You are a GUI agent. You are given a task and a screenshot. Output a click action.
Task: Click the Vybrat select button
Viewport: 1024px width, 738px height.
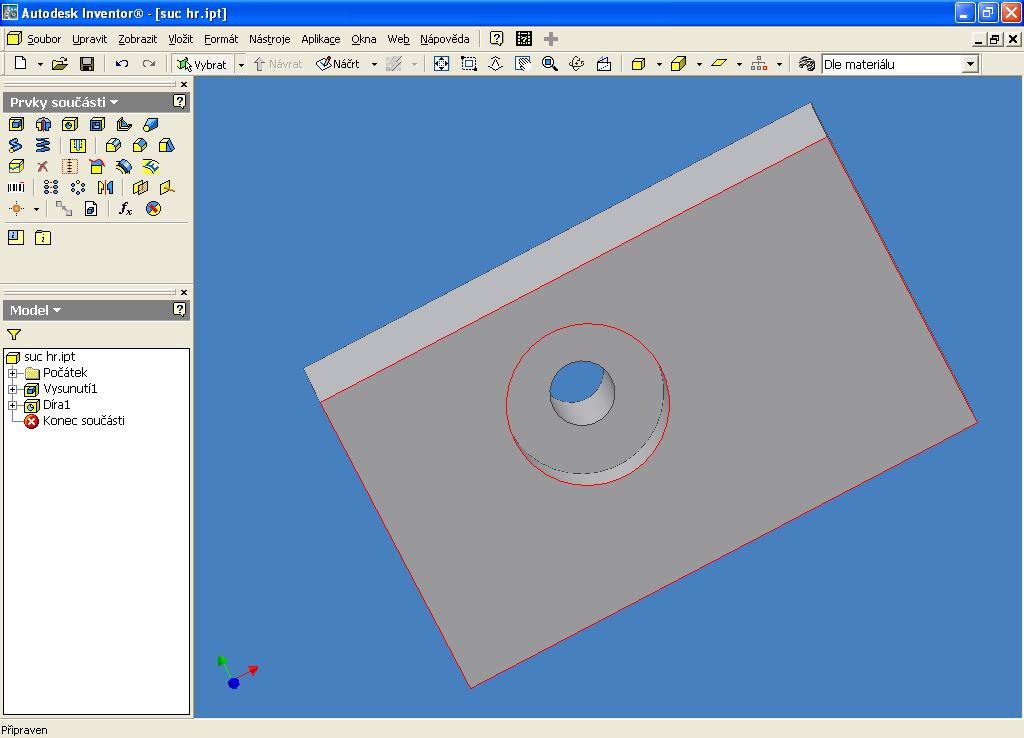click(202, 64)
